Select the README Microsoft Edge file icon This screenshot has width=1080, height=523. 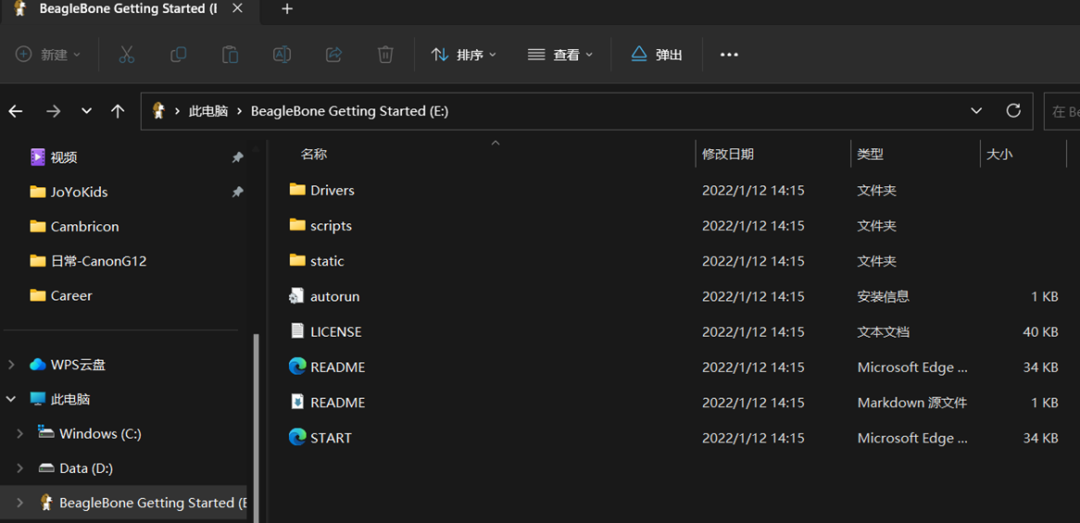(297, 367)
